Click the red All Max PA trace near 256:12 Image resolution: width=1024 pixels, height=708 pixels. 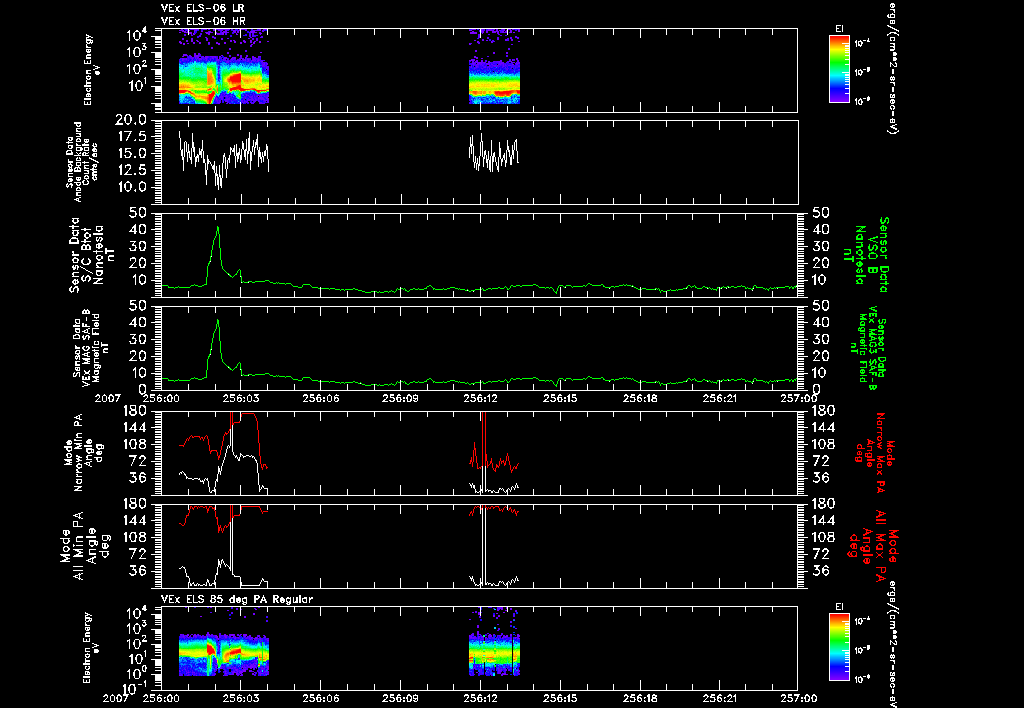[x=494, y=510]
